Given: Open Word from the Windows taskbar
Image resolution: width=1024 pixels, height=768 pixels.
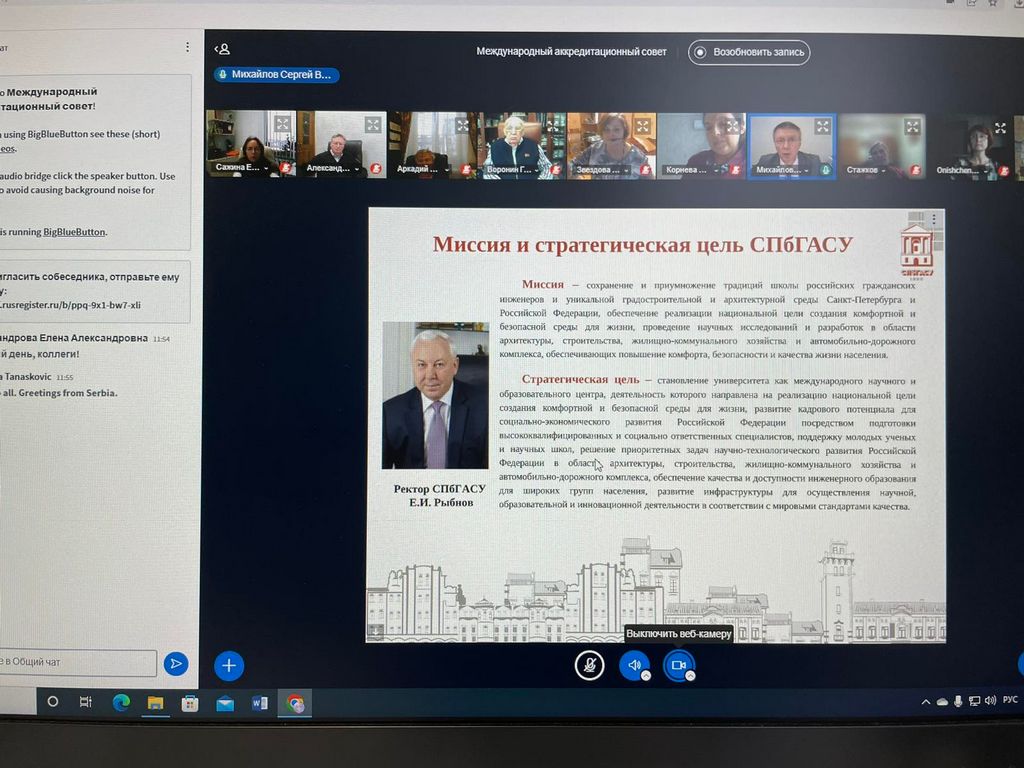Looking at the screenshot, I should pyautogui.click(x=260, y=702).
